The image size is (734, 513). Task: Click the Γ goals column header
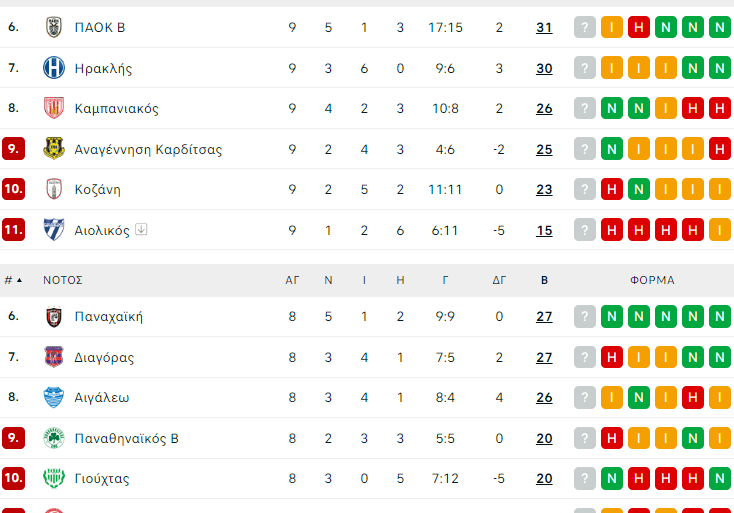pyautogui.click(x=445, y=280)
